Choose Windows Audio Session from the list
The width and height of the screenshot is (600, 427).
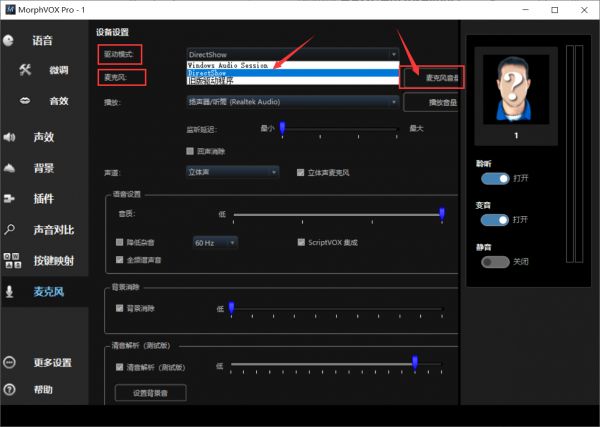[x=293, y=65]
